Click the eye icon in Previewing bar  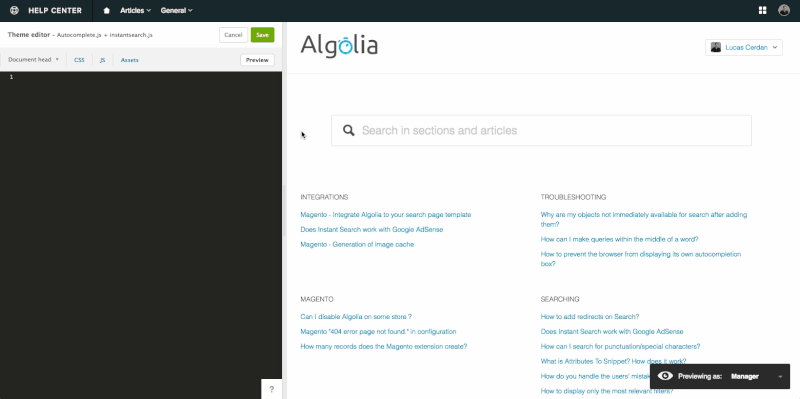665,376
